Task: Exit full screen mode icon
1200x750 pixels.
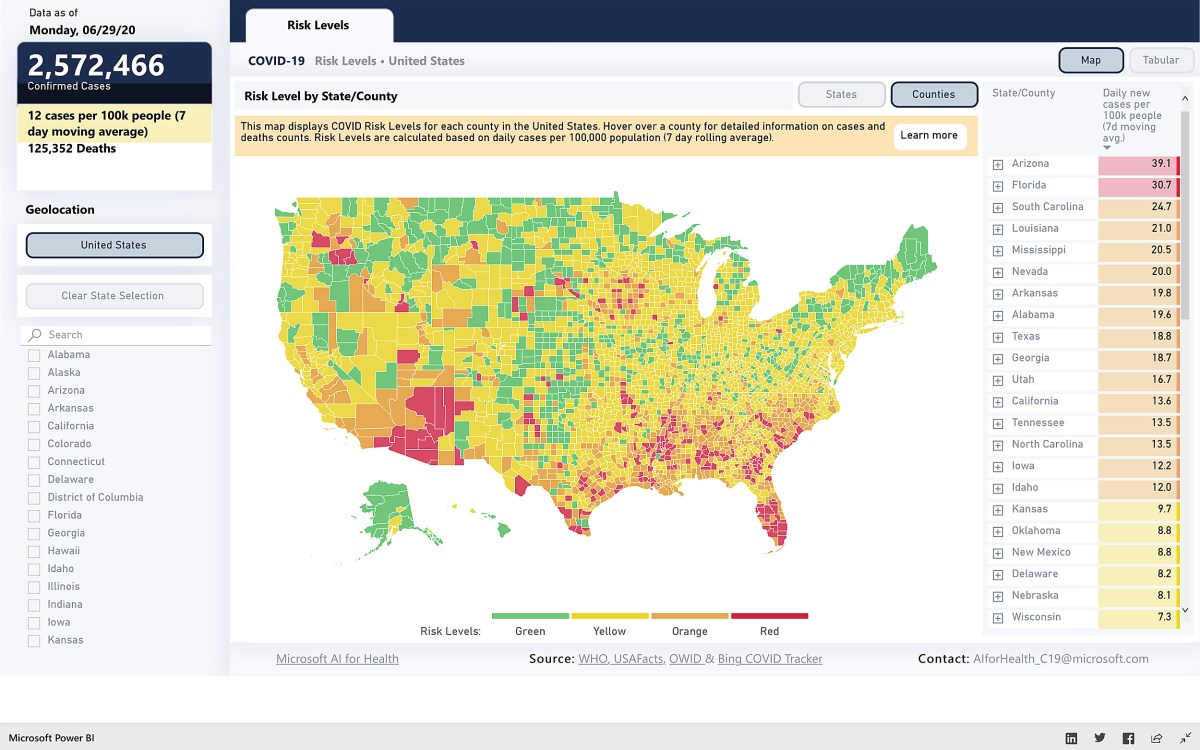Action: point(1185,738)
